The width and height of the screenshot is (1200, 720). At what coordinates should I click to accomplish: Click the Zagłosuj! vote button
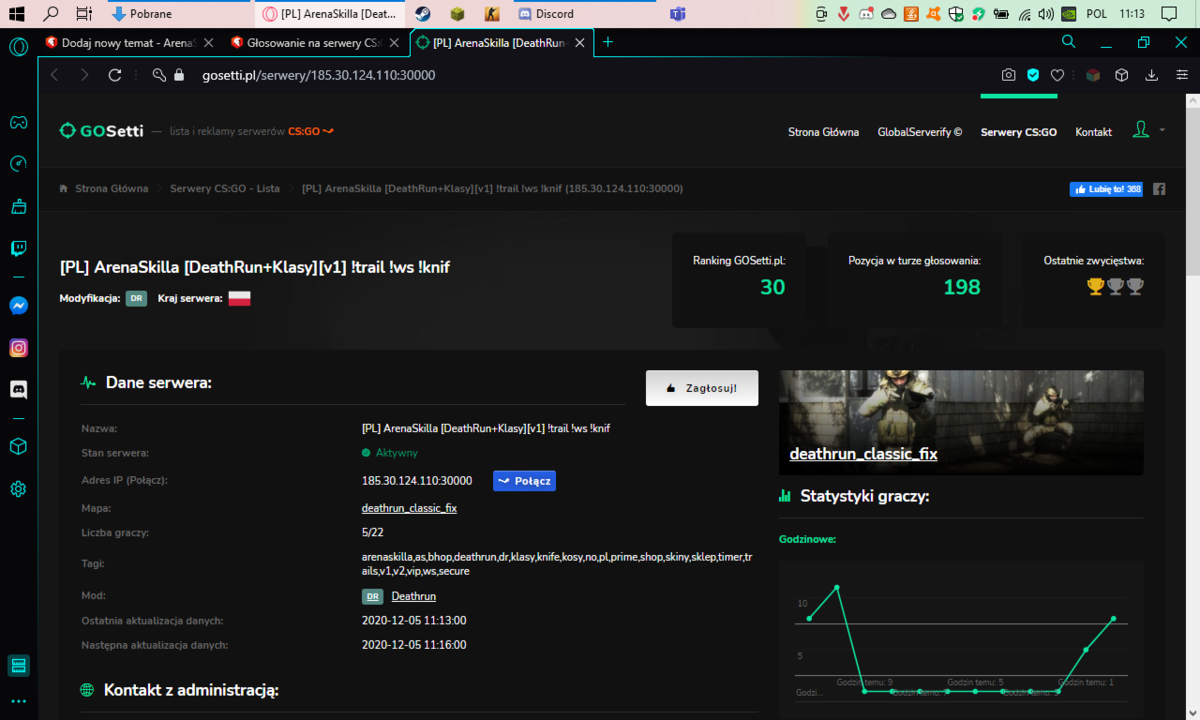point(702,388)
